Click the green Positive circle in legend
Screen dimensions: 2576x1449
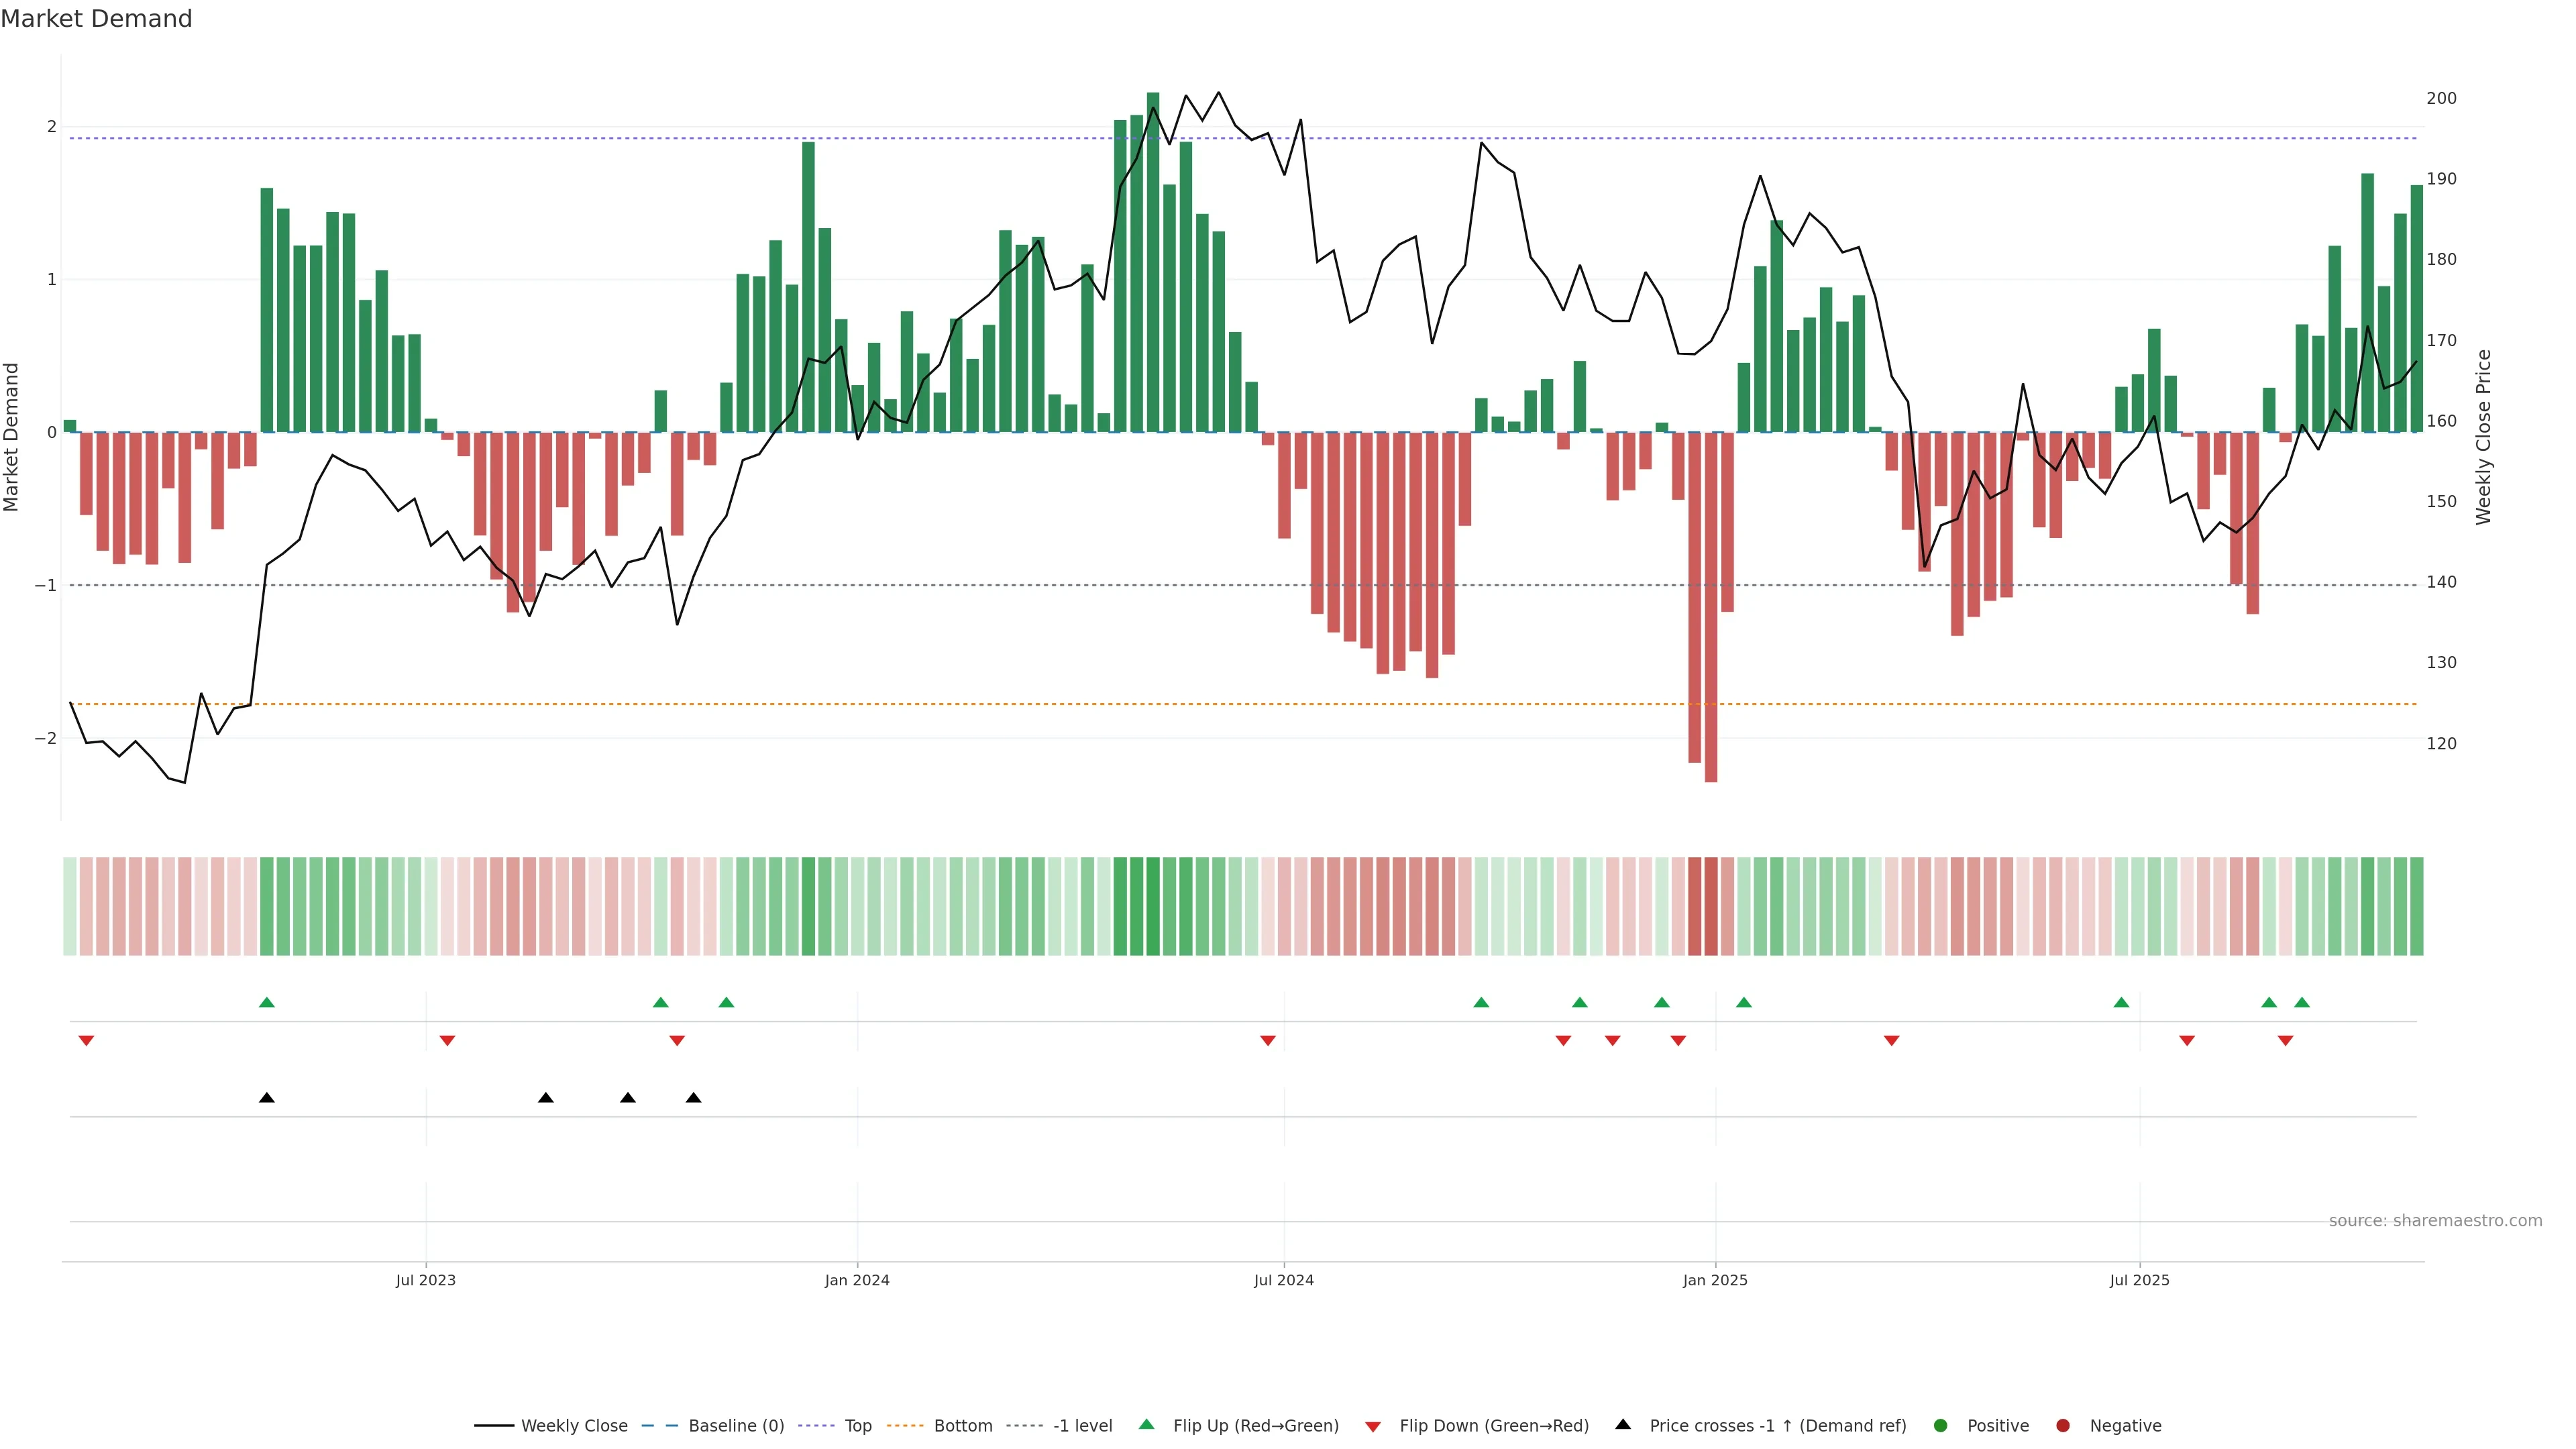(1941, 1426)
